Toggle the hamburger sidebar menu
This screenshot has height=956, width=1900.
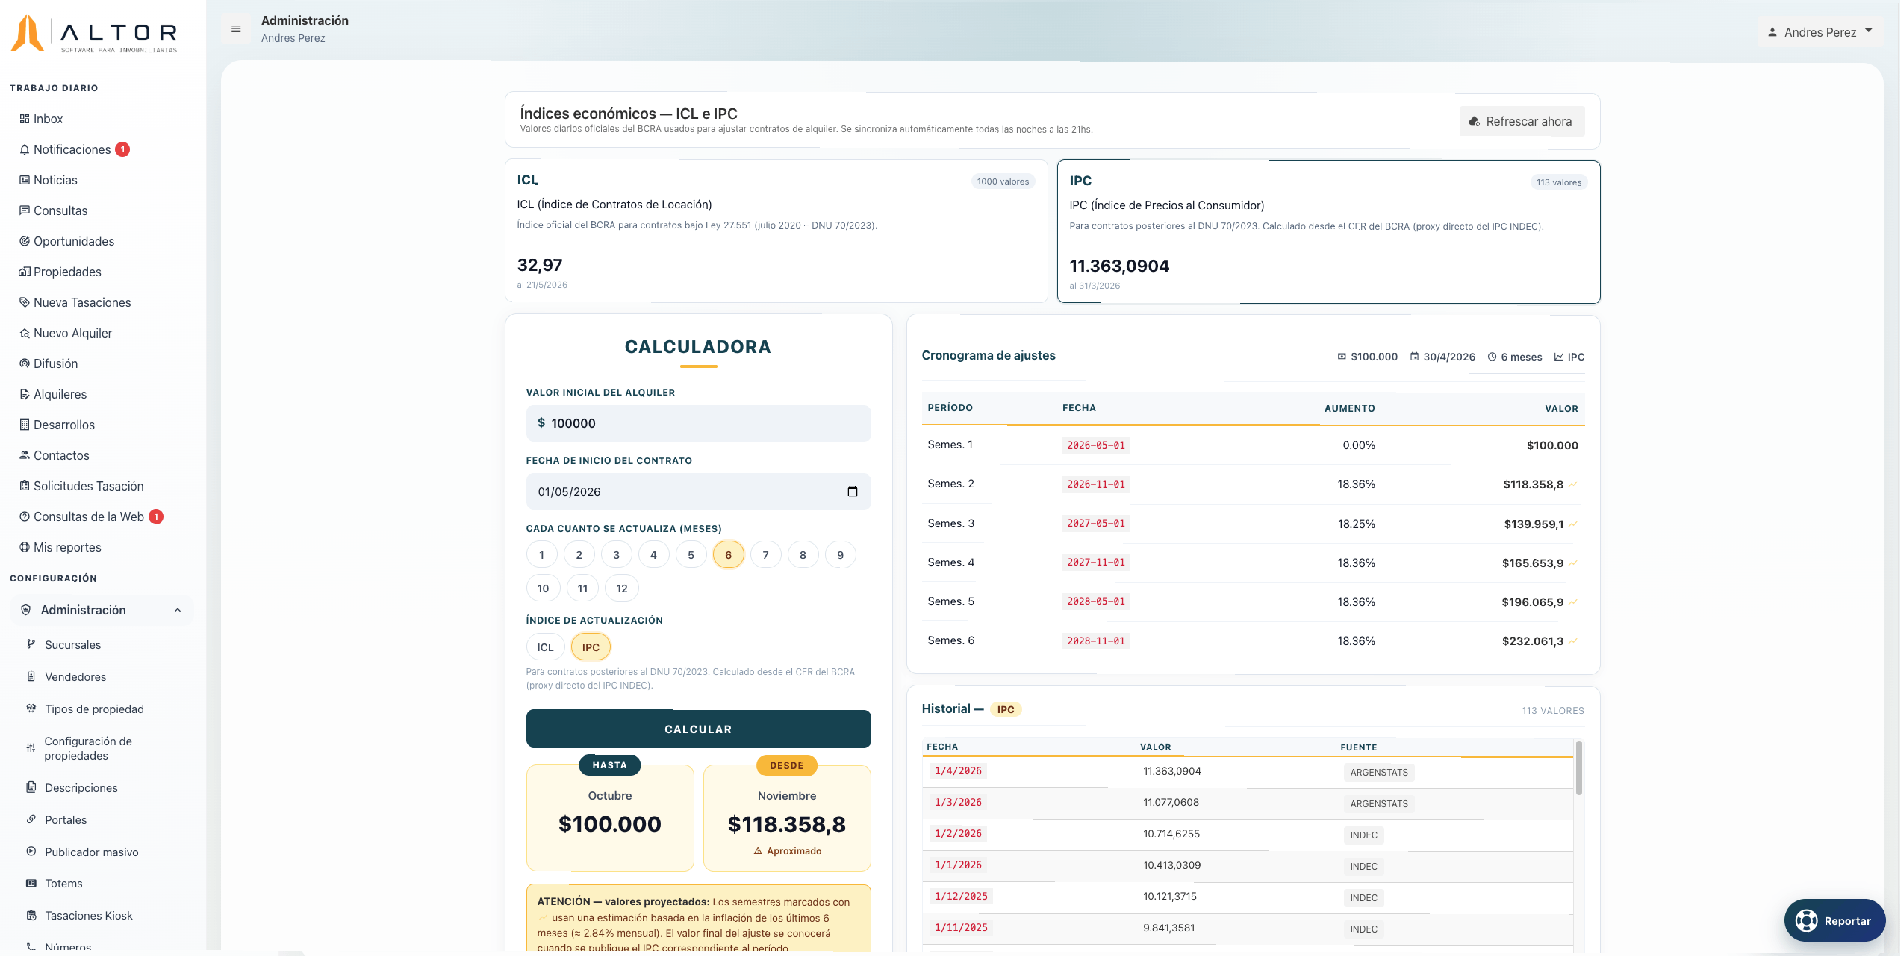point(236,30)
